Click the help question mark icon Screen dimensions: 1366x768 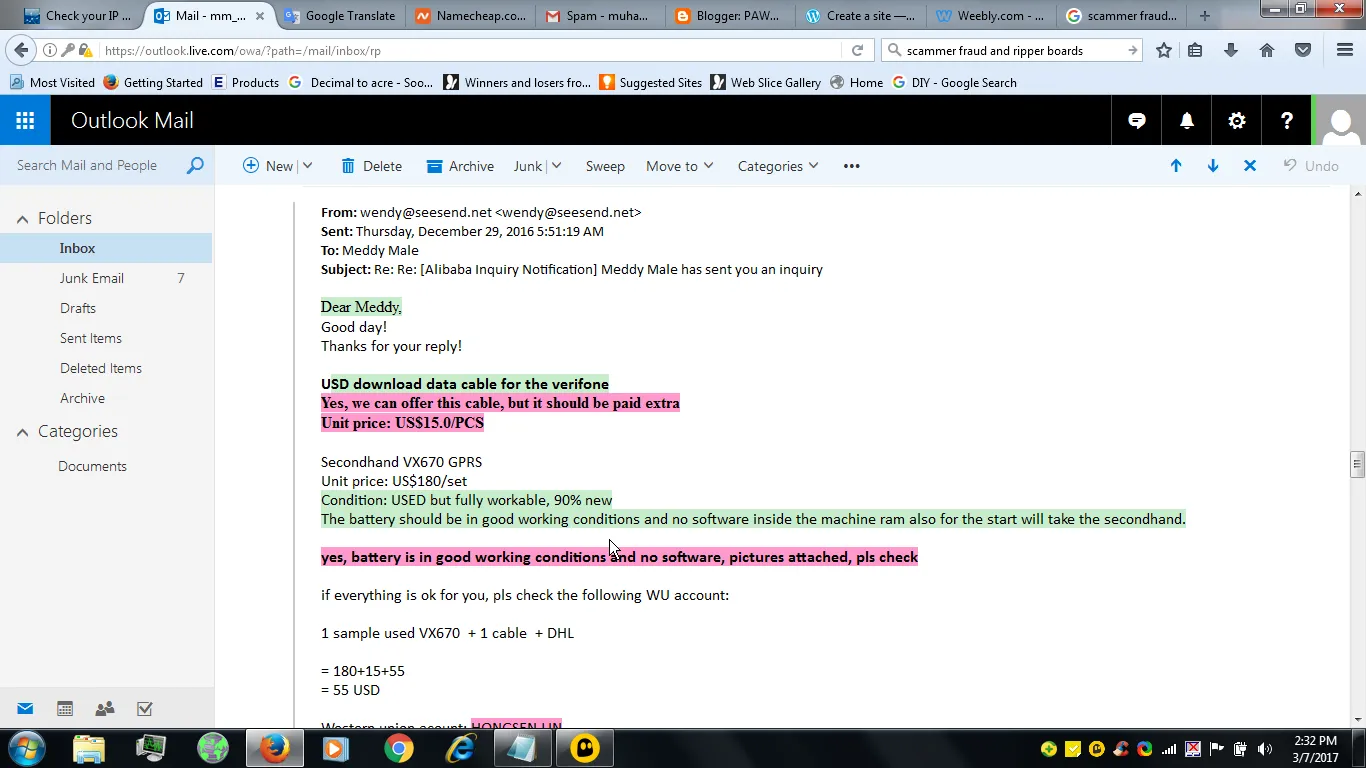click(1287, 121)
